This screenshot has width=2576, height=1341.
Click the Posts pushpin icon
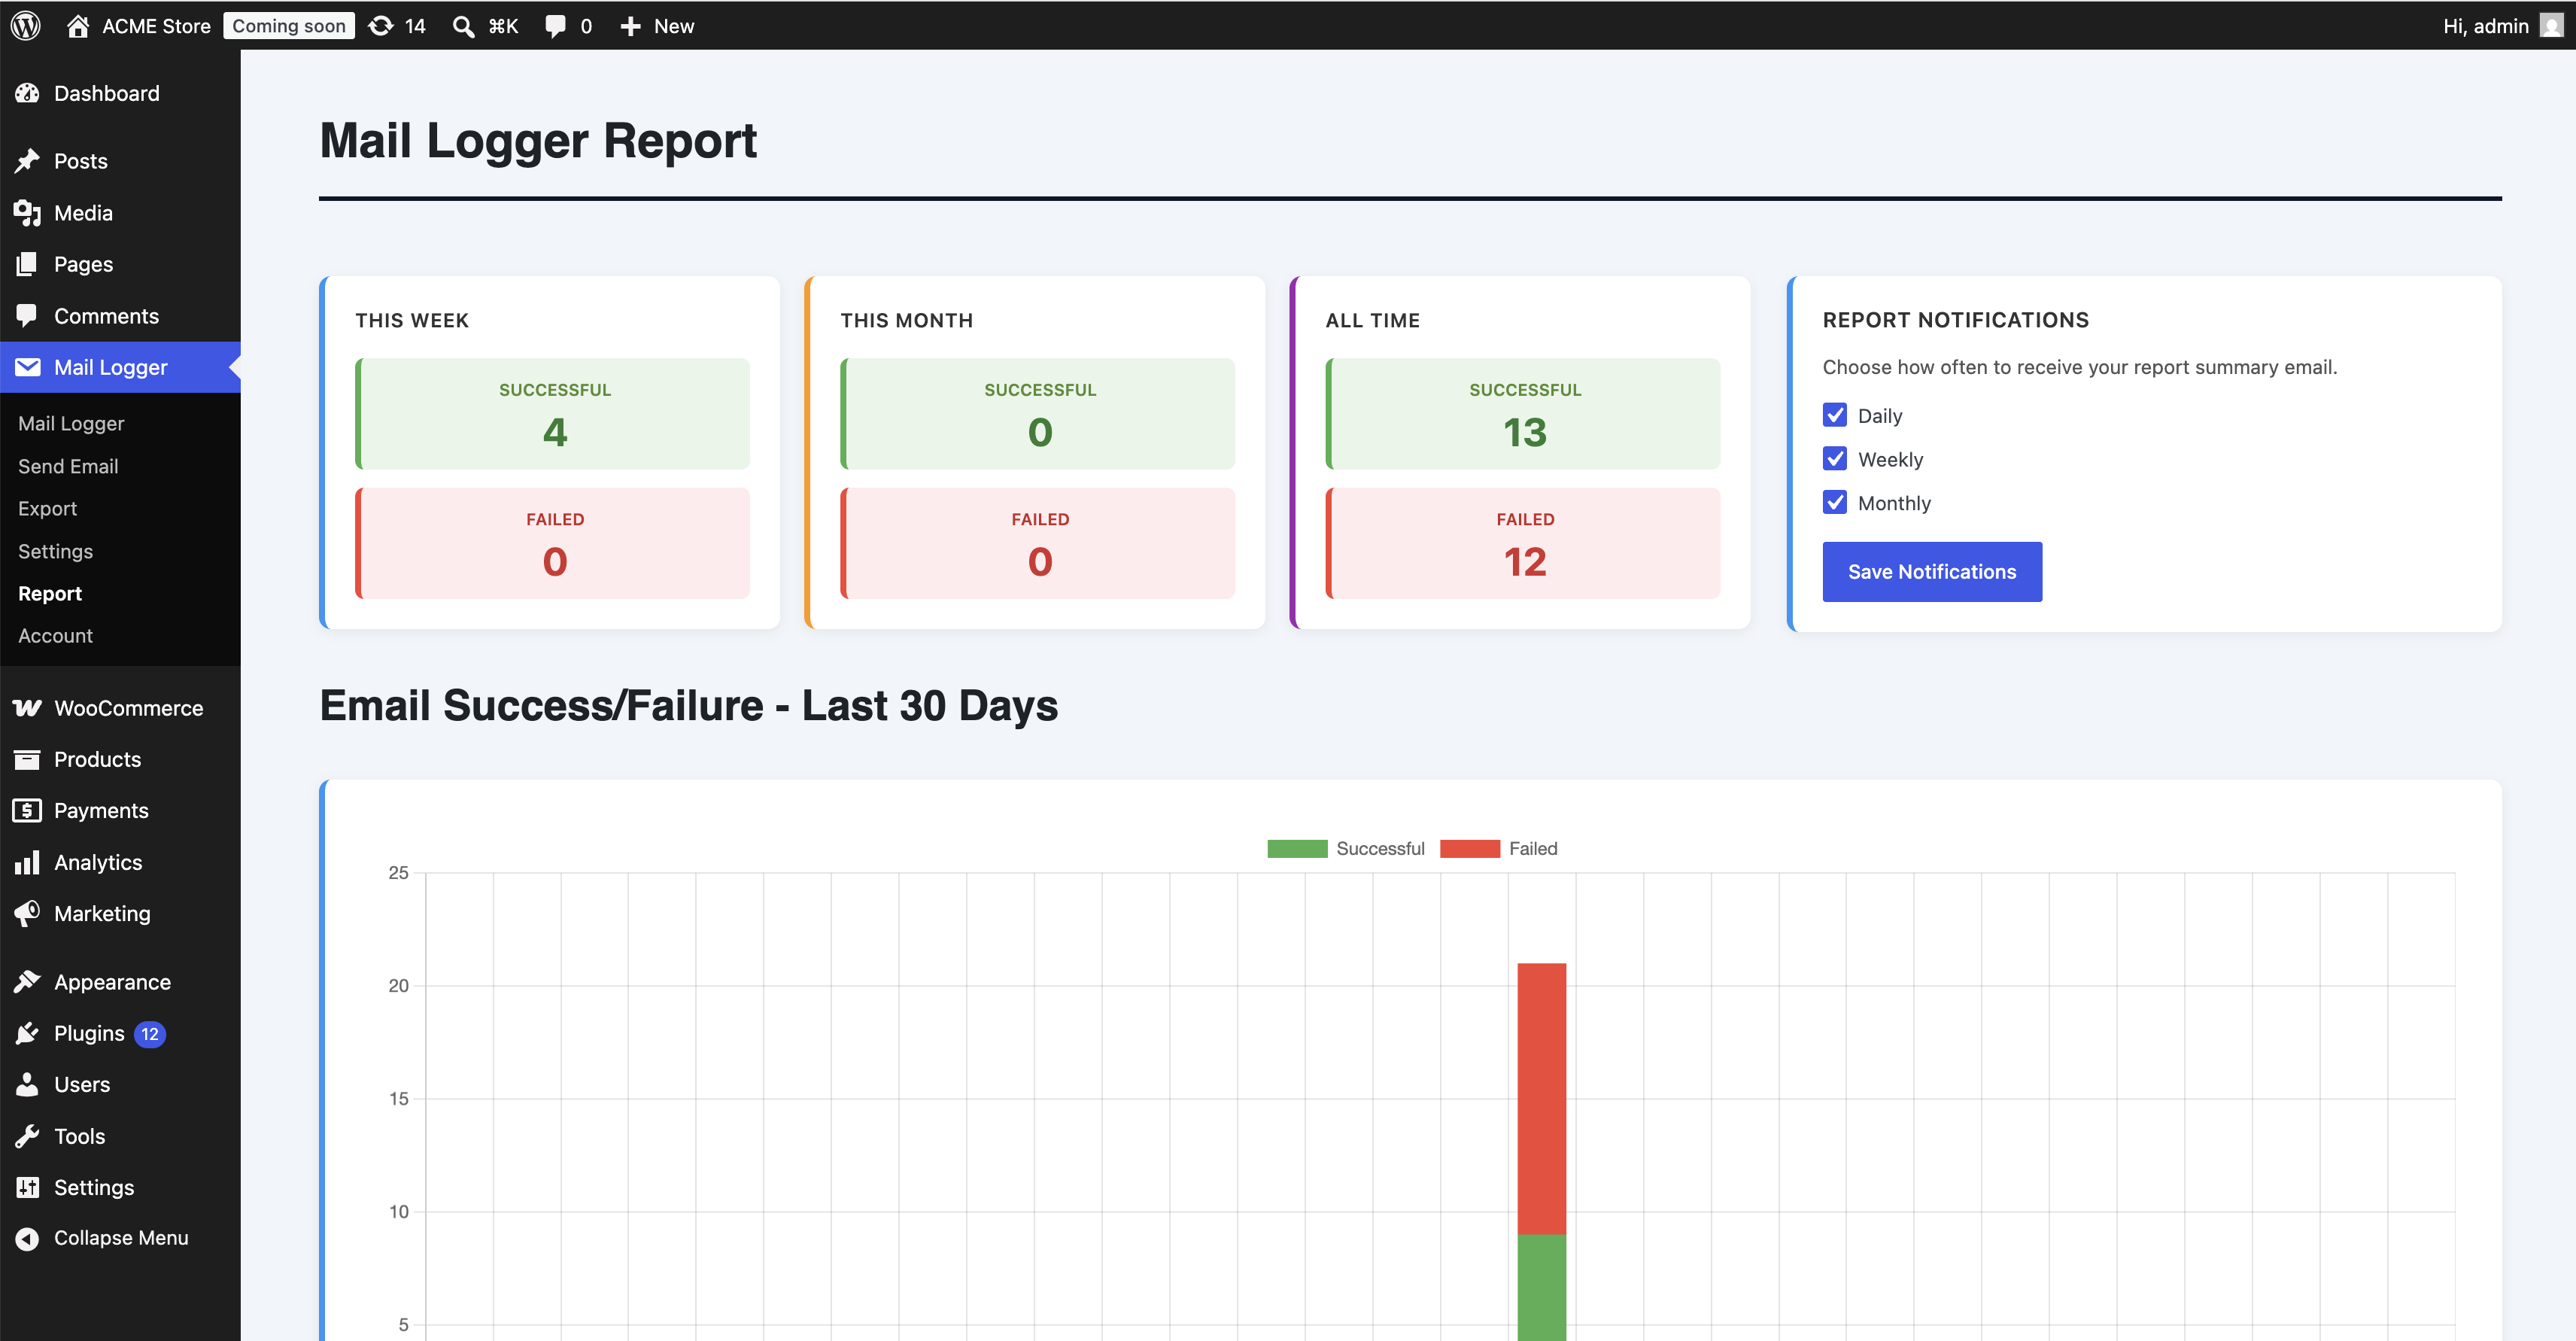click(x=27, y=161)
